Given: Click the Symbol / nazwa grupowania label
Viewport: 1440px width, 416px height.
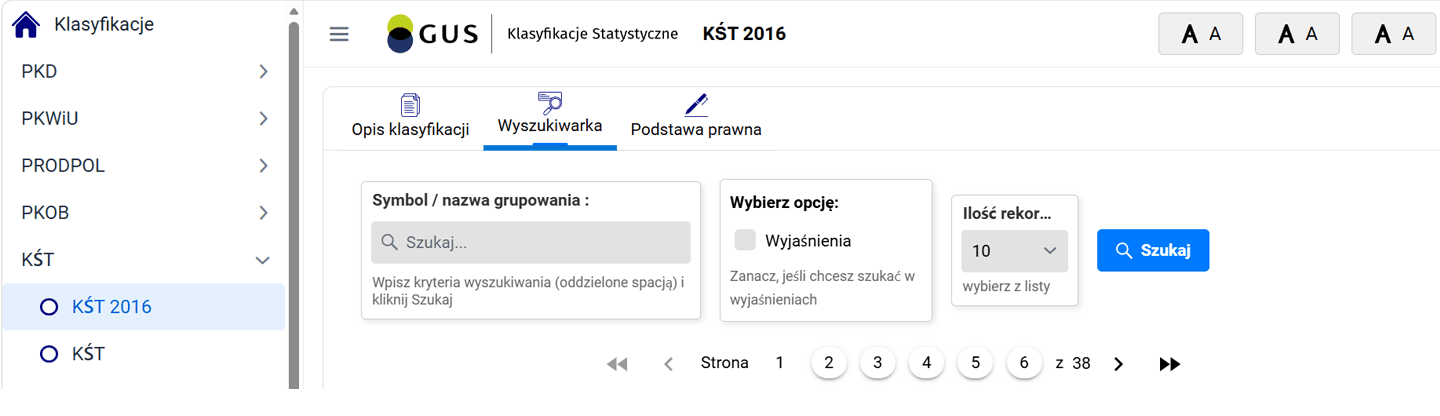Looking at the screenshot, I should [480, 199].
